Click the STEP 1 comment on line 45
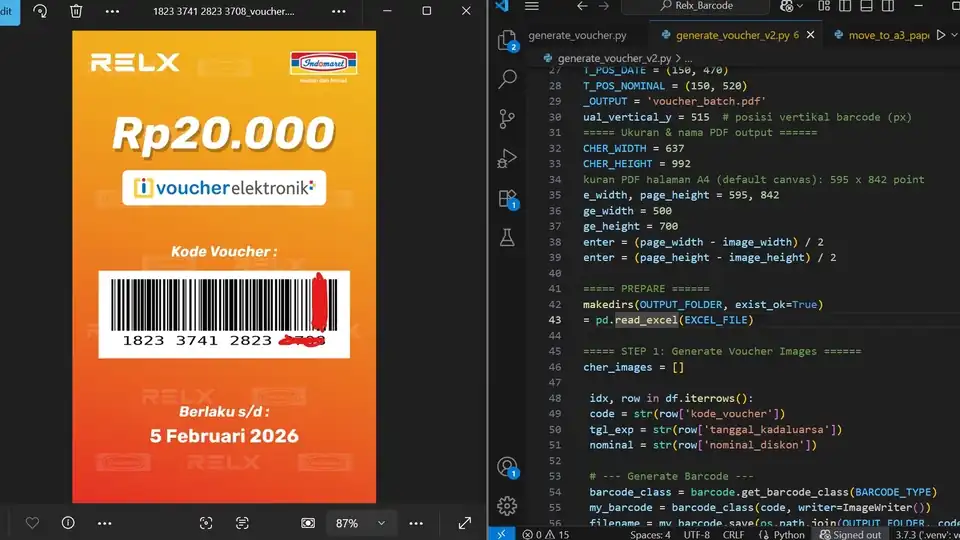 [x=722, y=351]
